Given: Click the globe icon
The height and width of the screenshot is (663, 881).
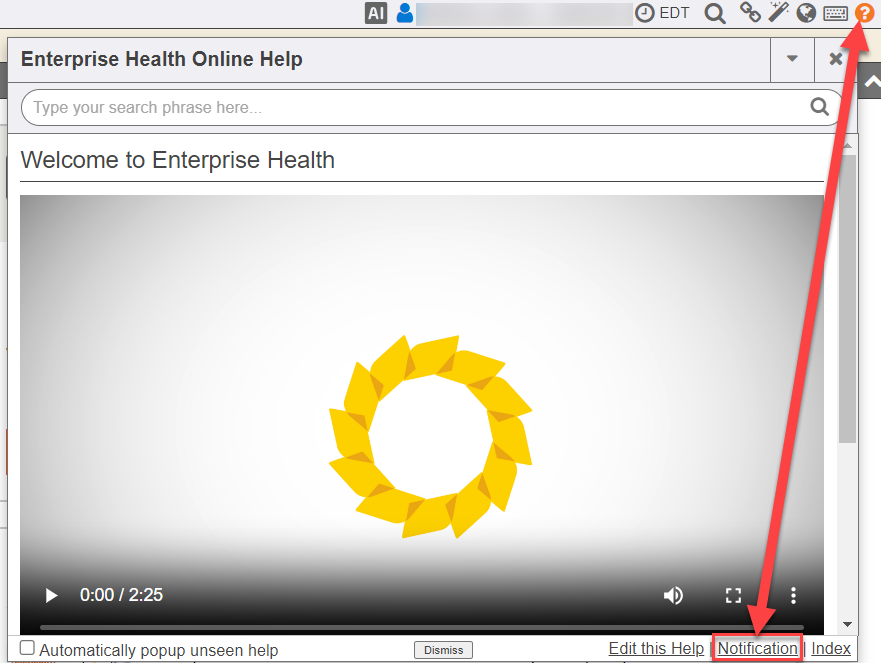Looking at the screenshot, I should (x=806, y=13).
